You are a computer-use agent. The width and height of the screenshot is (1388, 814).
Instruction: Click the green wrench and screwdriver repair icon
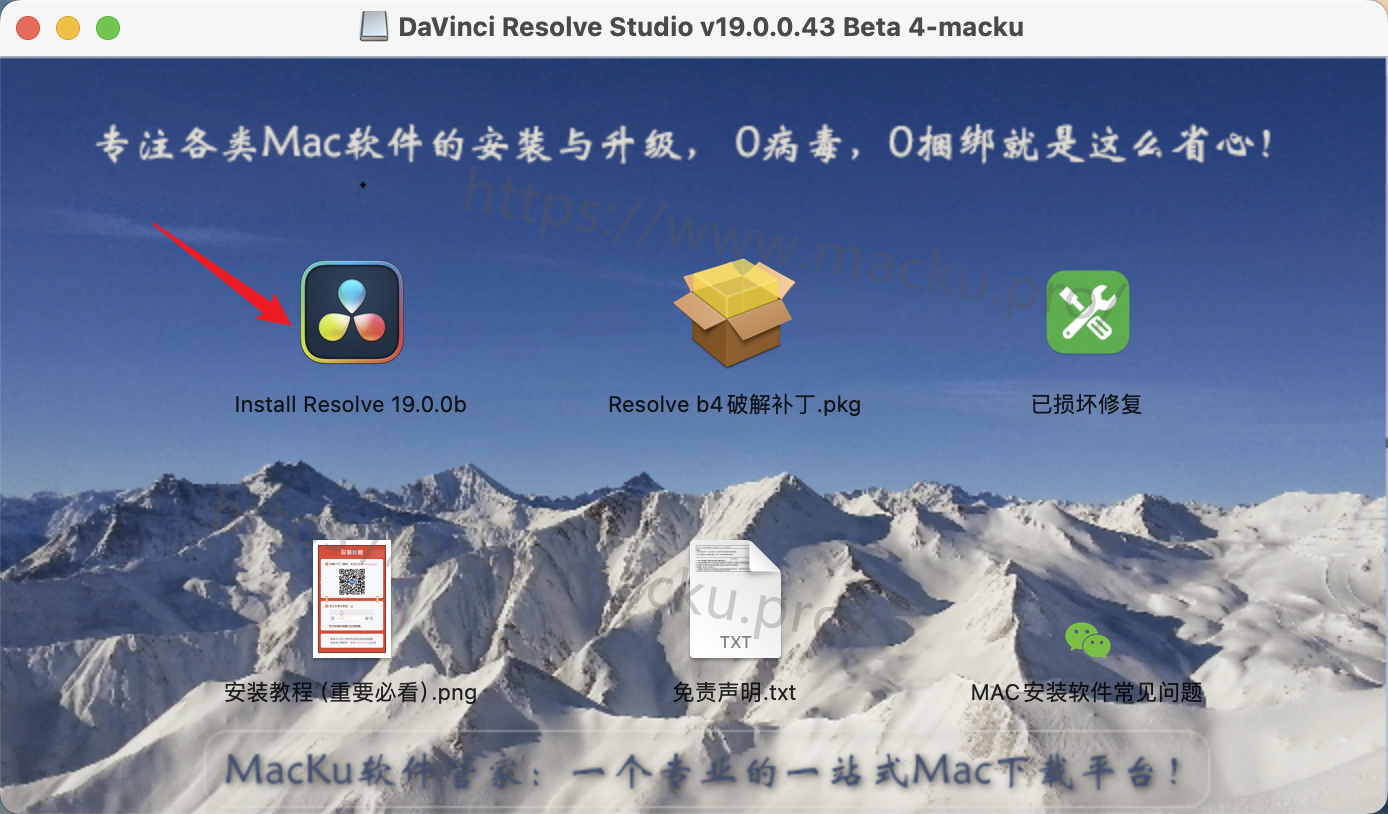click(1087, 312)
